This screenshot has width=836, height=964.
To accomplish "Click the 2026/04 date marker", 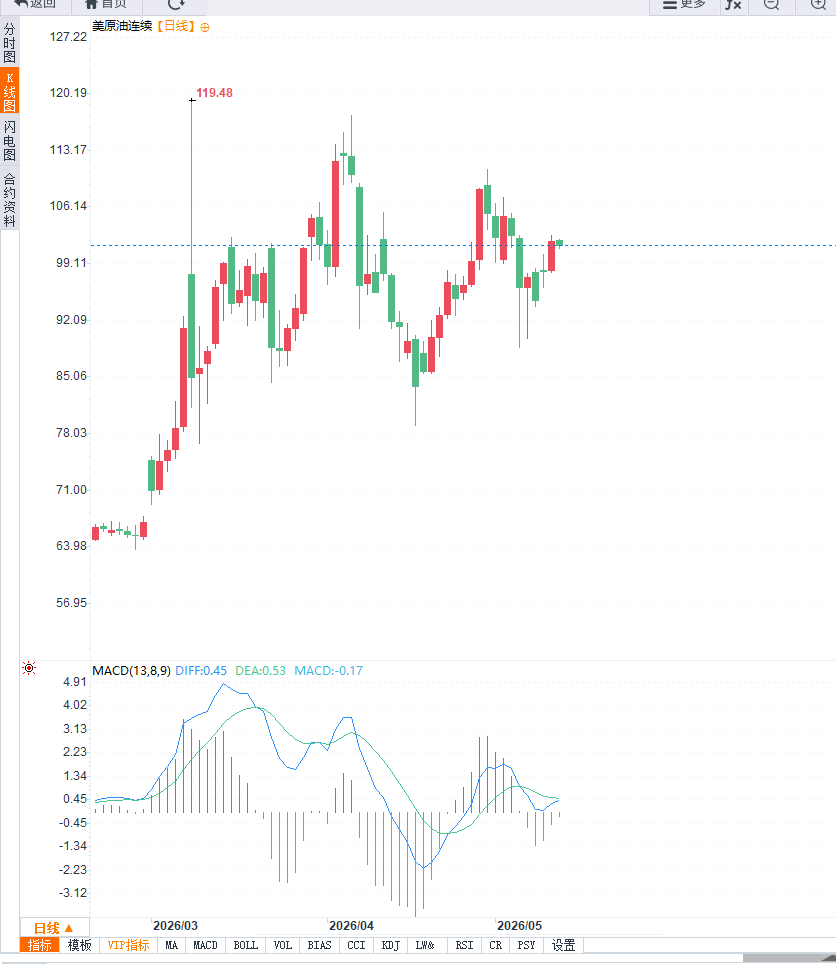I will coord(351,926).
